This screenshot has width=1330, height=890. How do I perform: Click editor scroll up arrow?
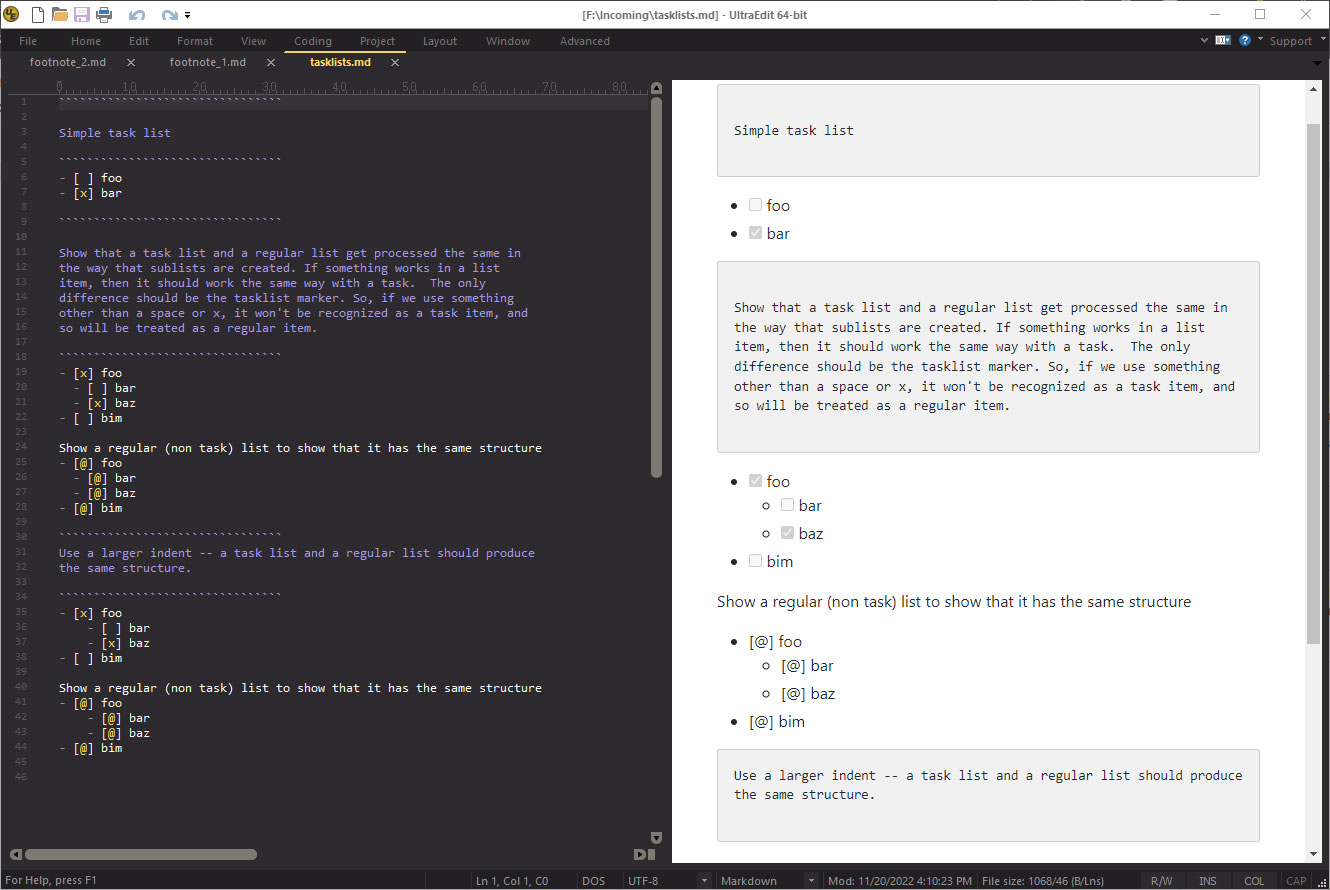pyautogui.click(x=657, y=89)
